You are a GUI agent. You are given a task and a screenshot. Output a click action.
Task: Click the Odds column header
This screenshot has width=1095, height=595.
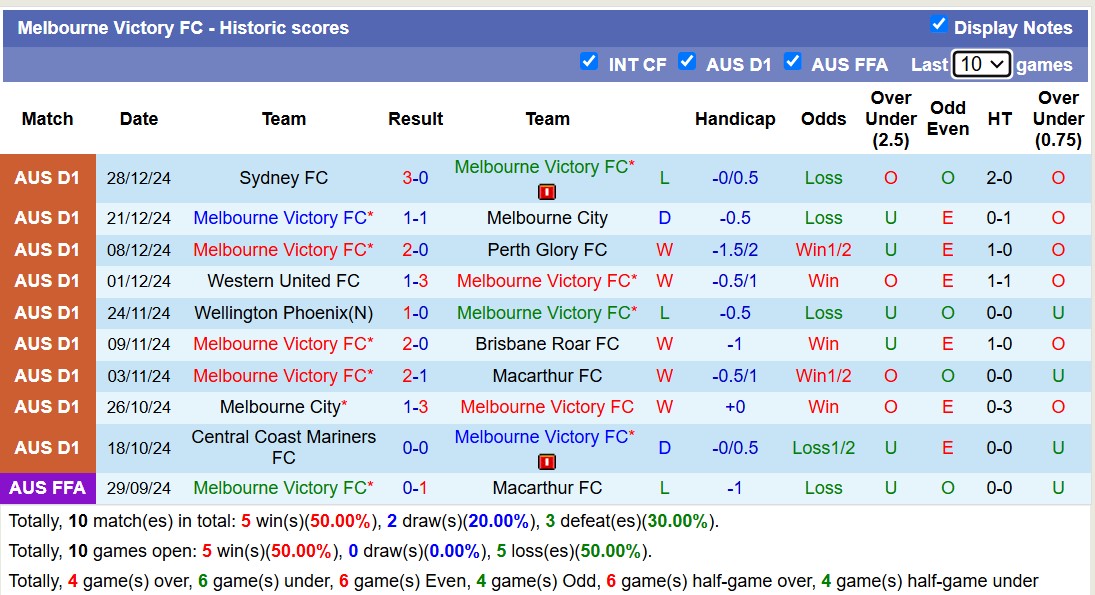point(823,118)
